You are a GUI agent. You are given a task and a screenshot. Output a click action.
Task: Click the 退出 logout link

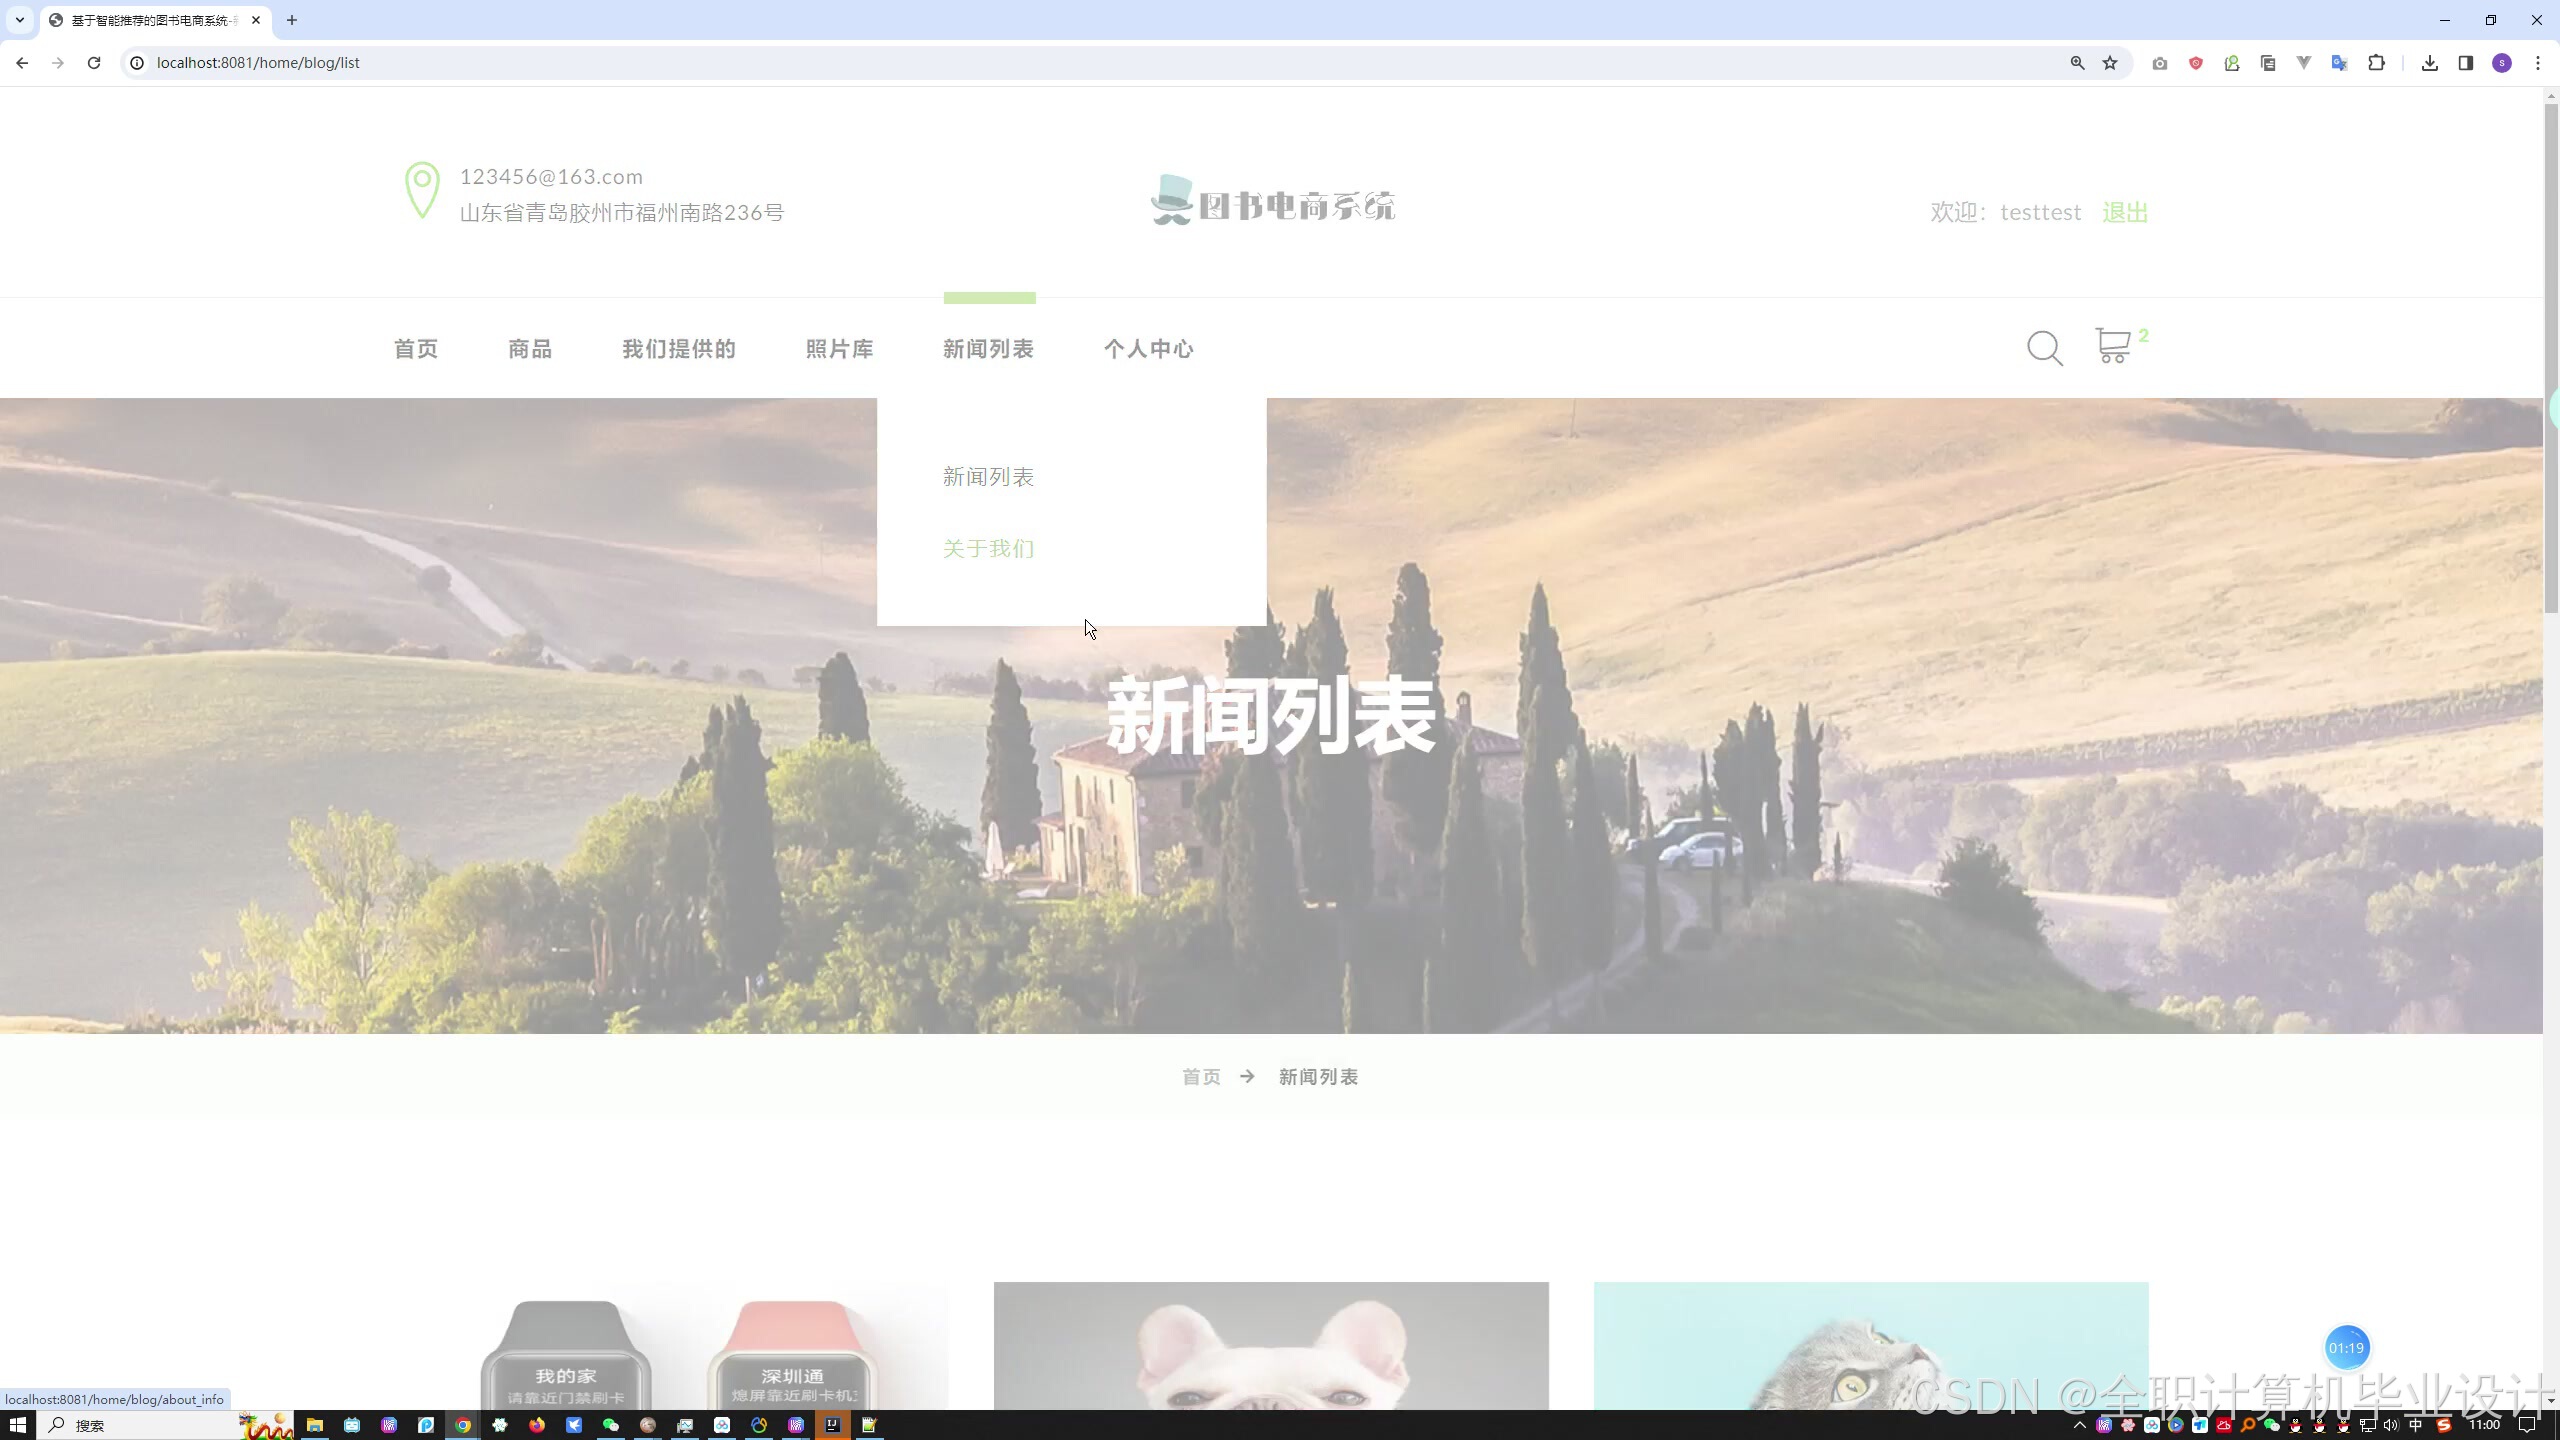(x=2124, y=212)
